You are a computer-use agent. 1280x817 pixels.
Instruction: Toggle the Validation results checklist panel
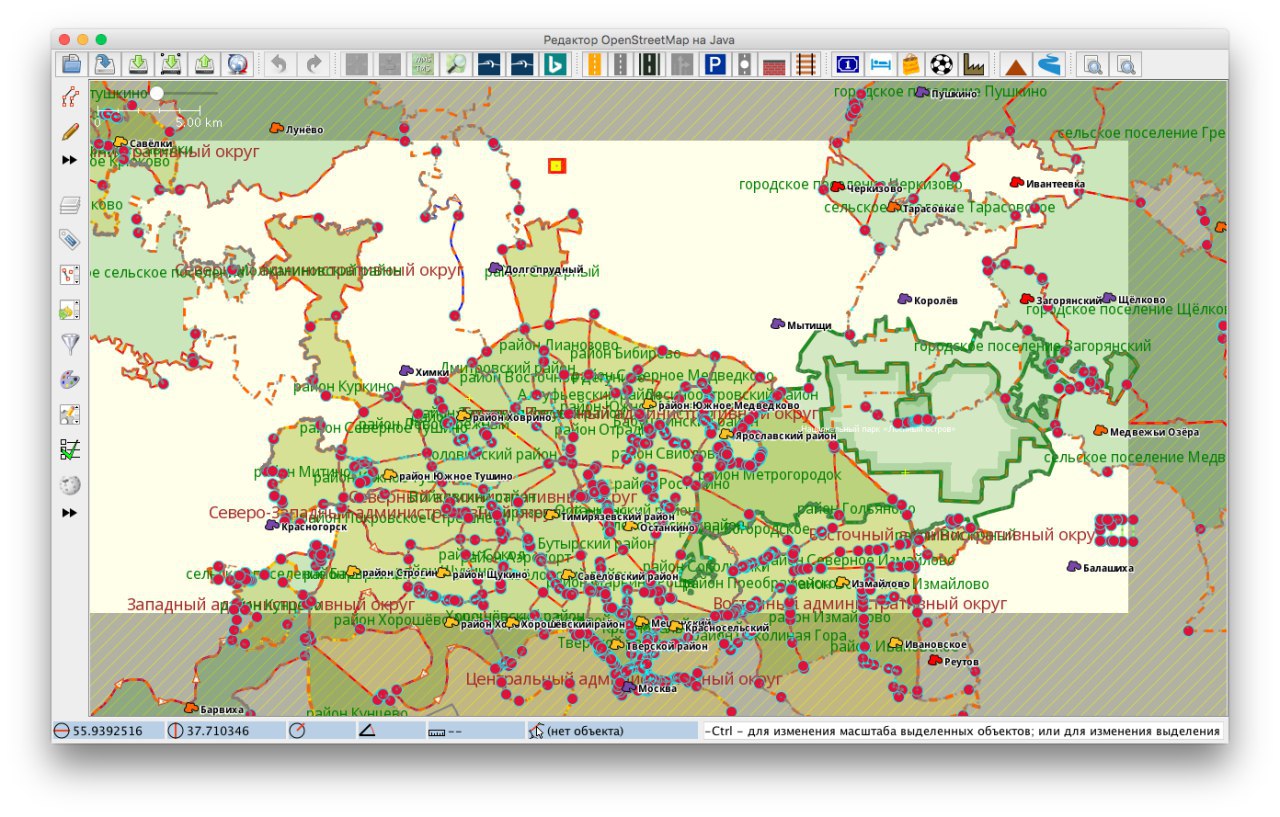point(69,450)
